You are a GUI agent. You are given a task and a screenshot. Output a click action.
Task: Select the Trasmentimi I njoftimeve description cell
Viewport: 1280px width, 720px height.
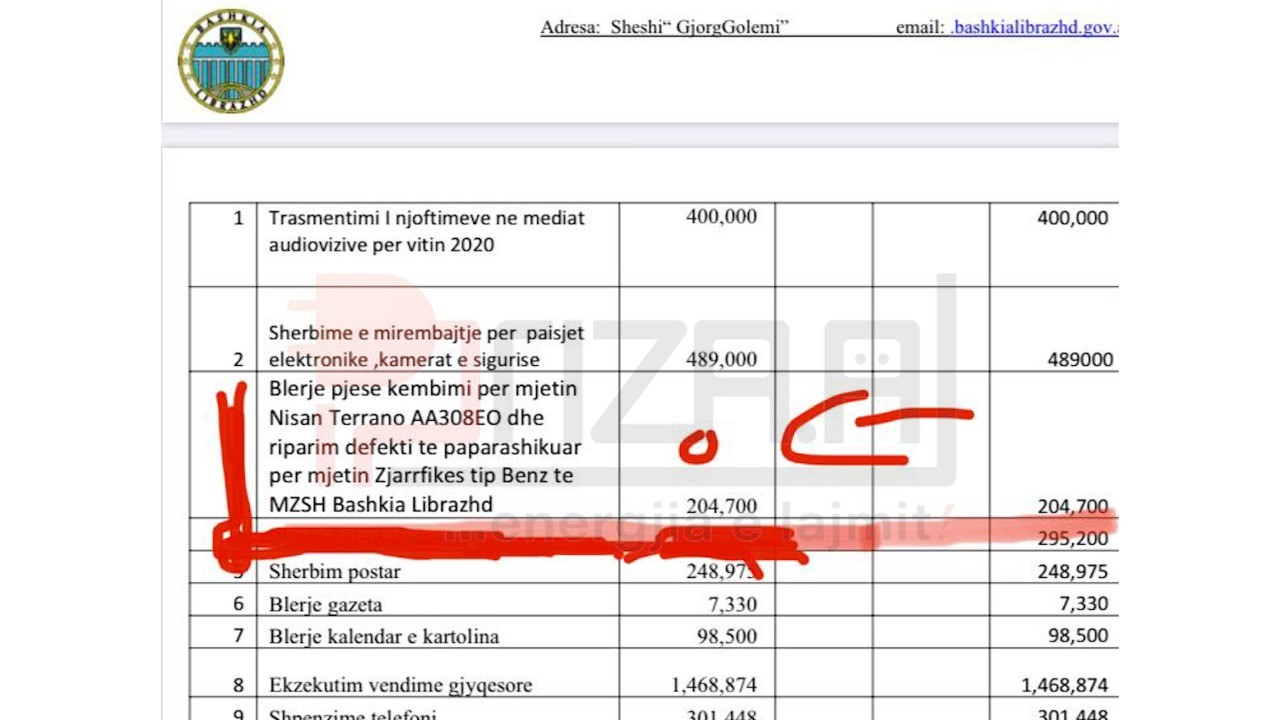tap(427, 231)
